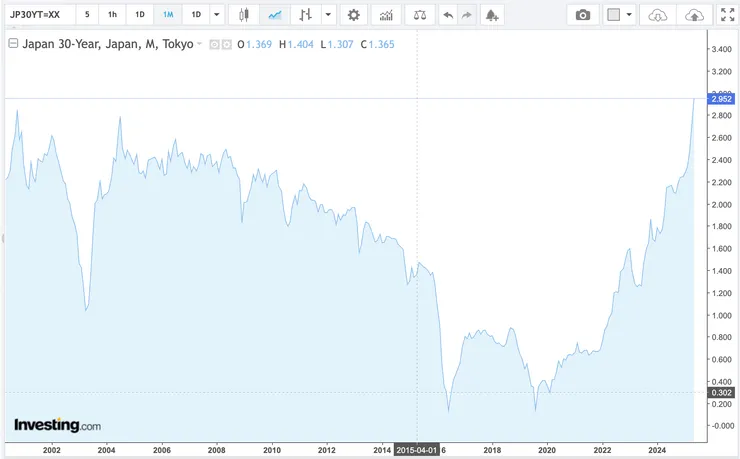Open chart settings gear
Screen dimensions: 740x459
[353, 15]
